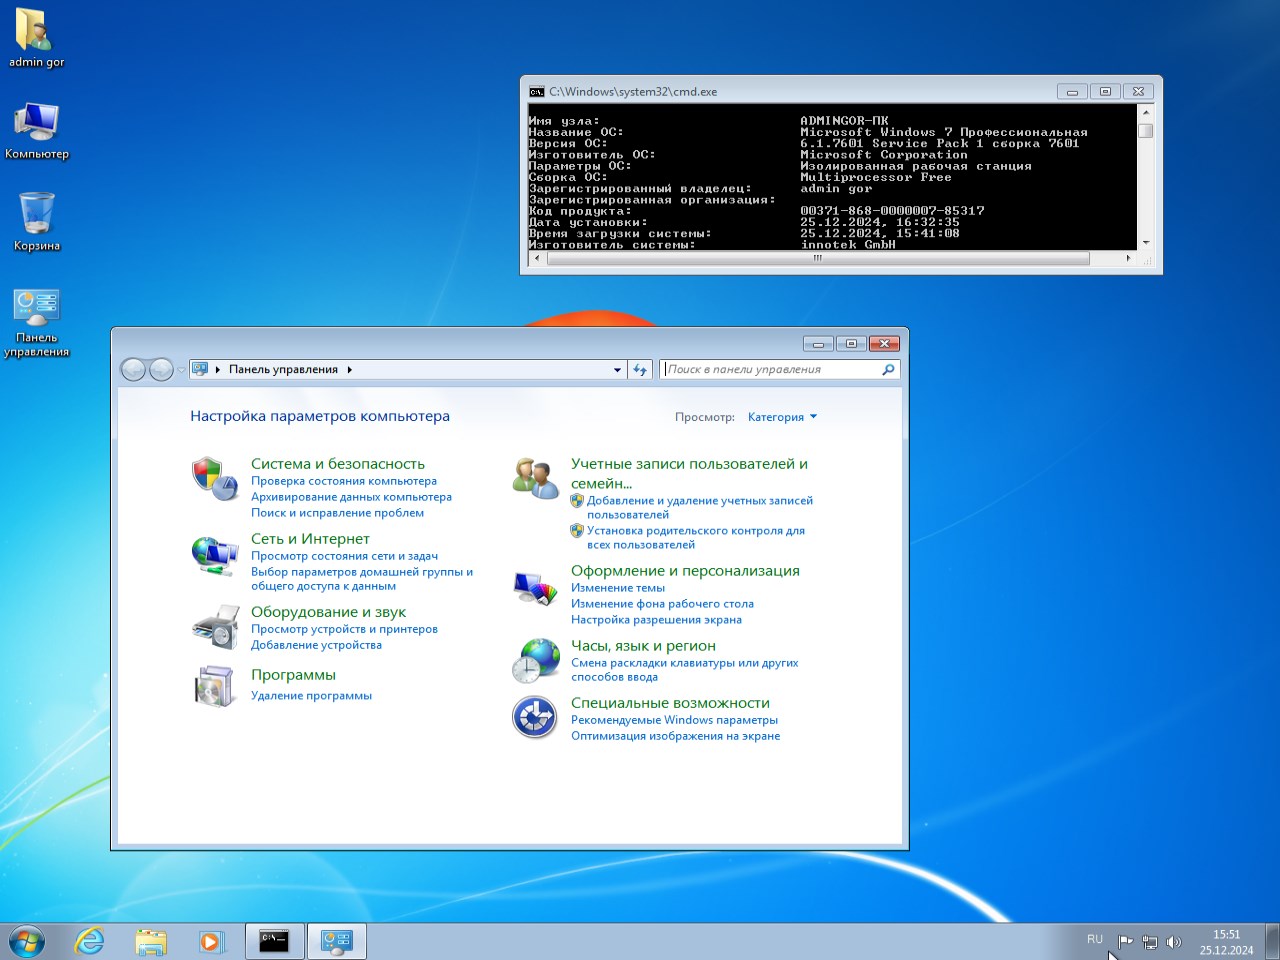Open the Категория view dropdown
1280x960 pixels.
tap(782, 417)
